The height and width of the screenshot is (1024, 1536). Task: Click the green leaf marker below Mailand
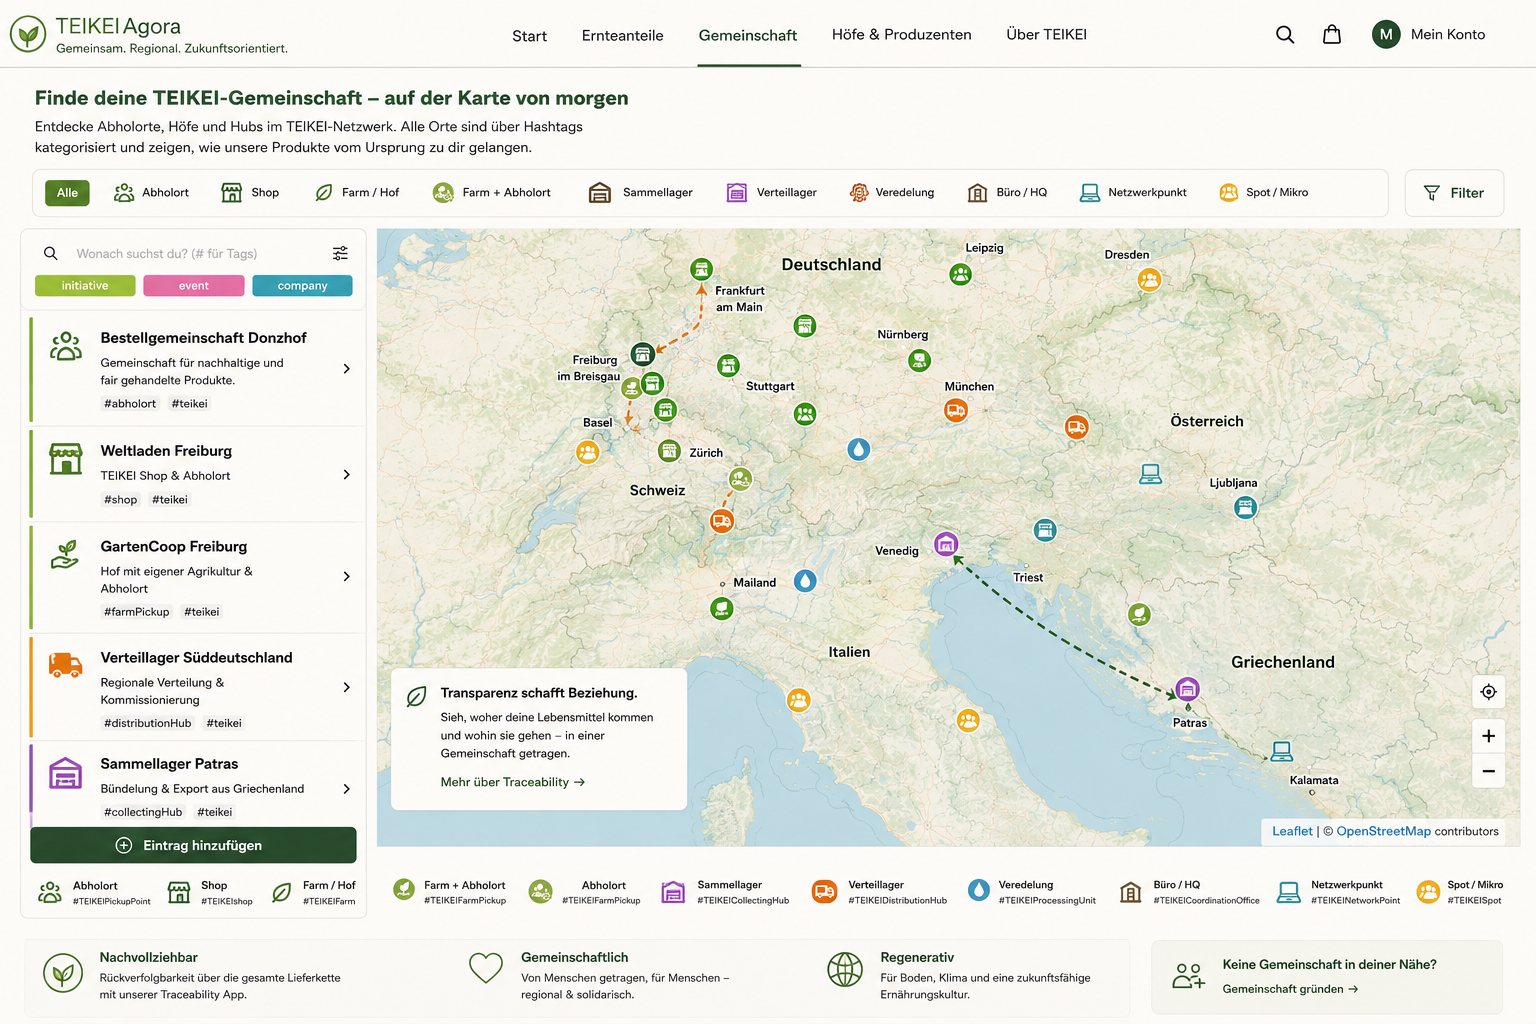pos(721,608)
